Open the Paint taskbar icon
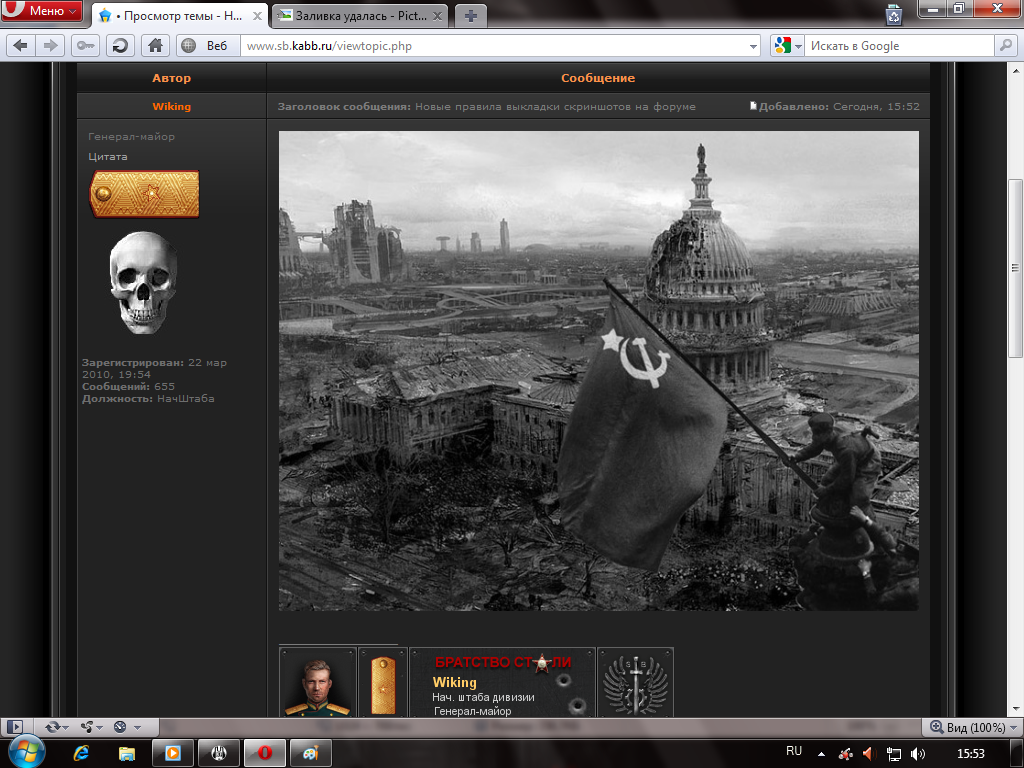This screenshot has width=1024, height=768. click(x=310, y=753)
